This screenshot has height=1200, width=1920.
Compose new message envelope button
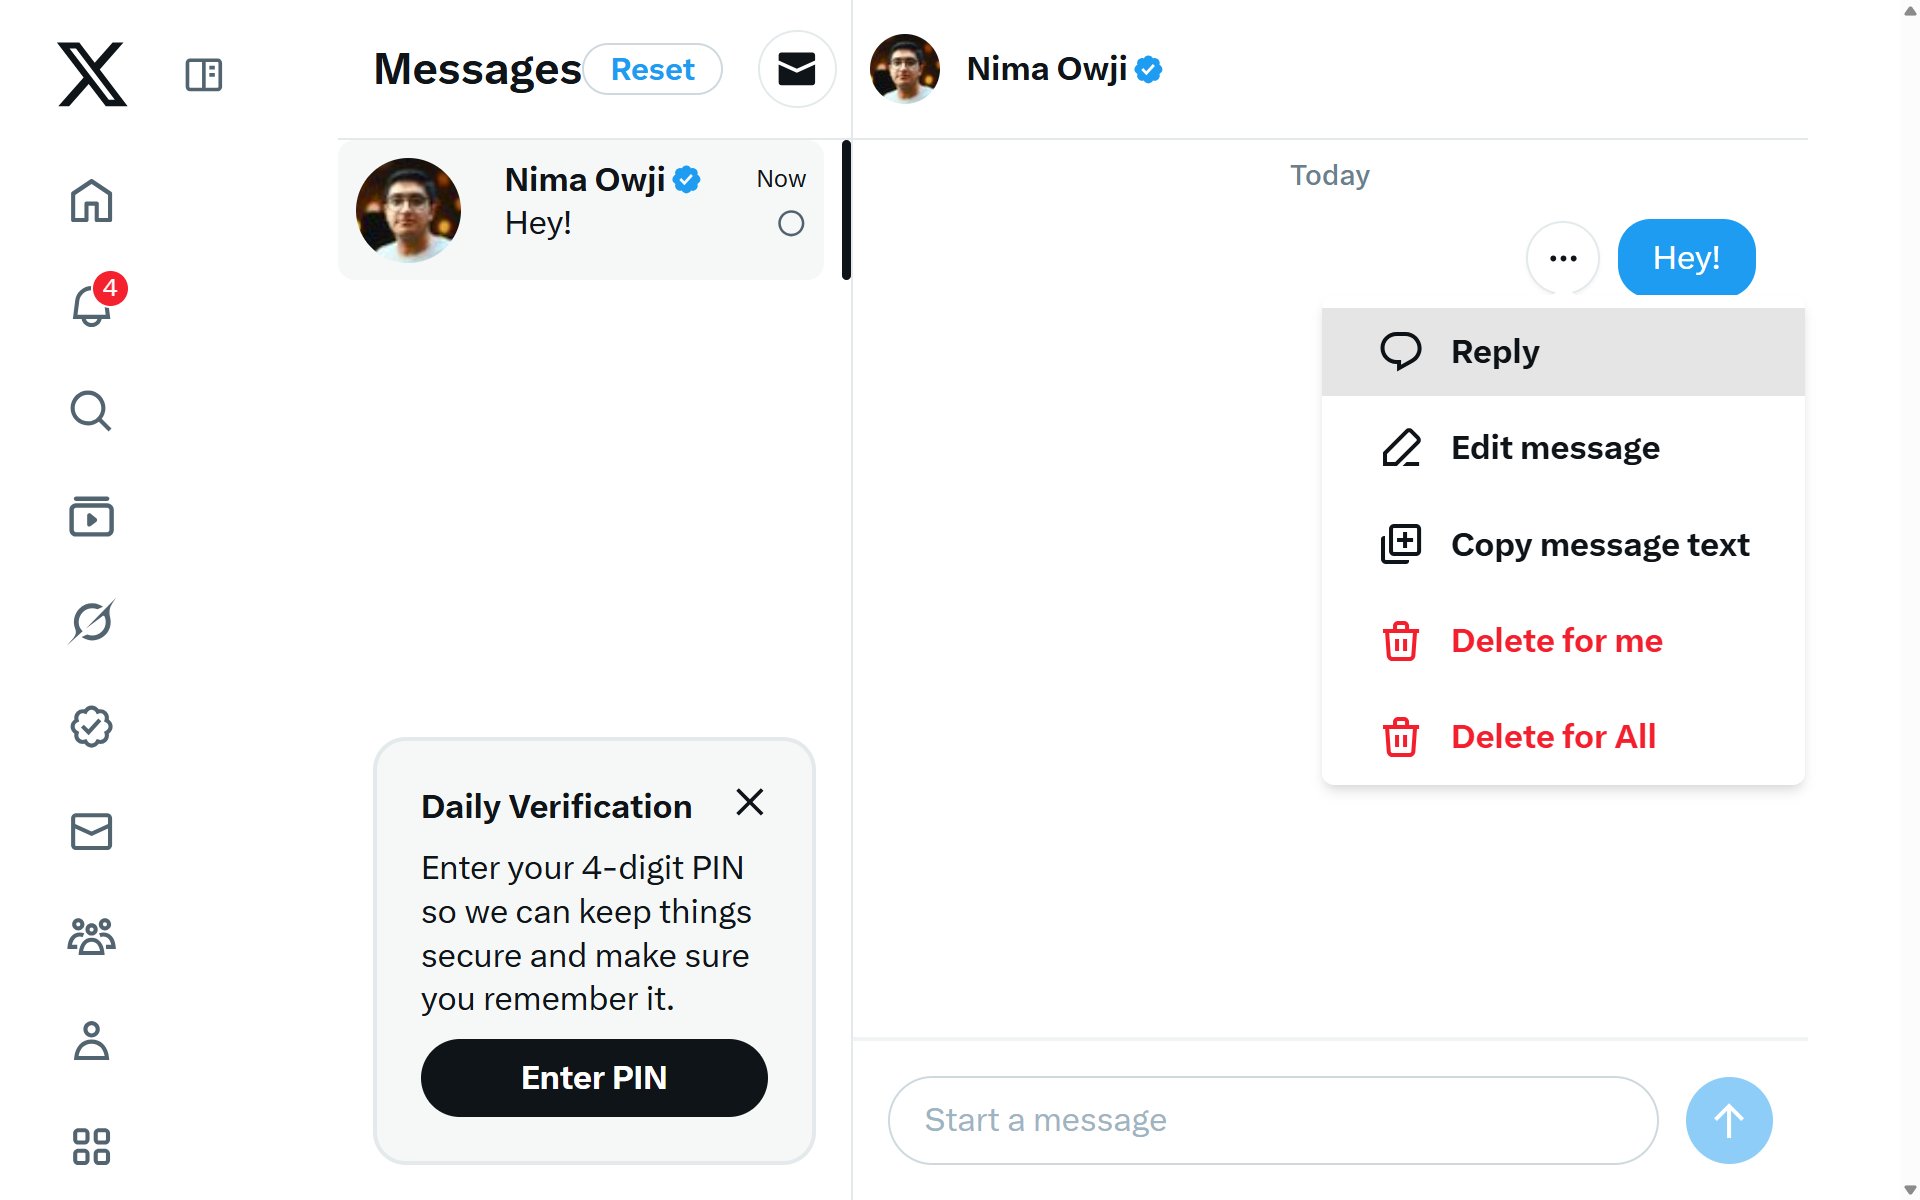coord(797,69)
